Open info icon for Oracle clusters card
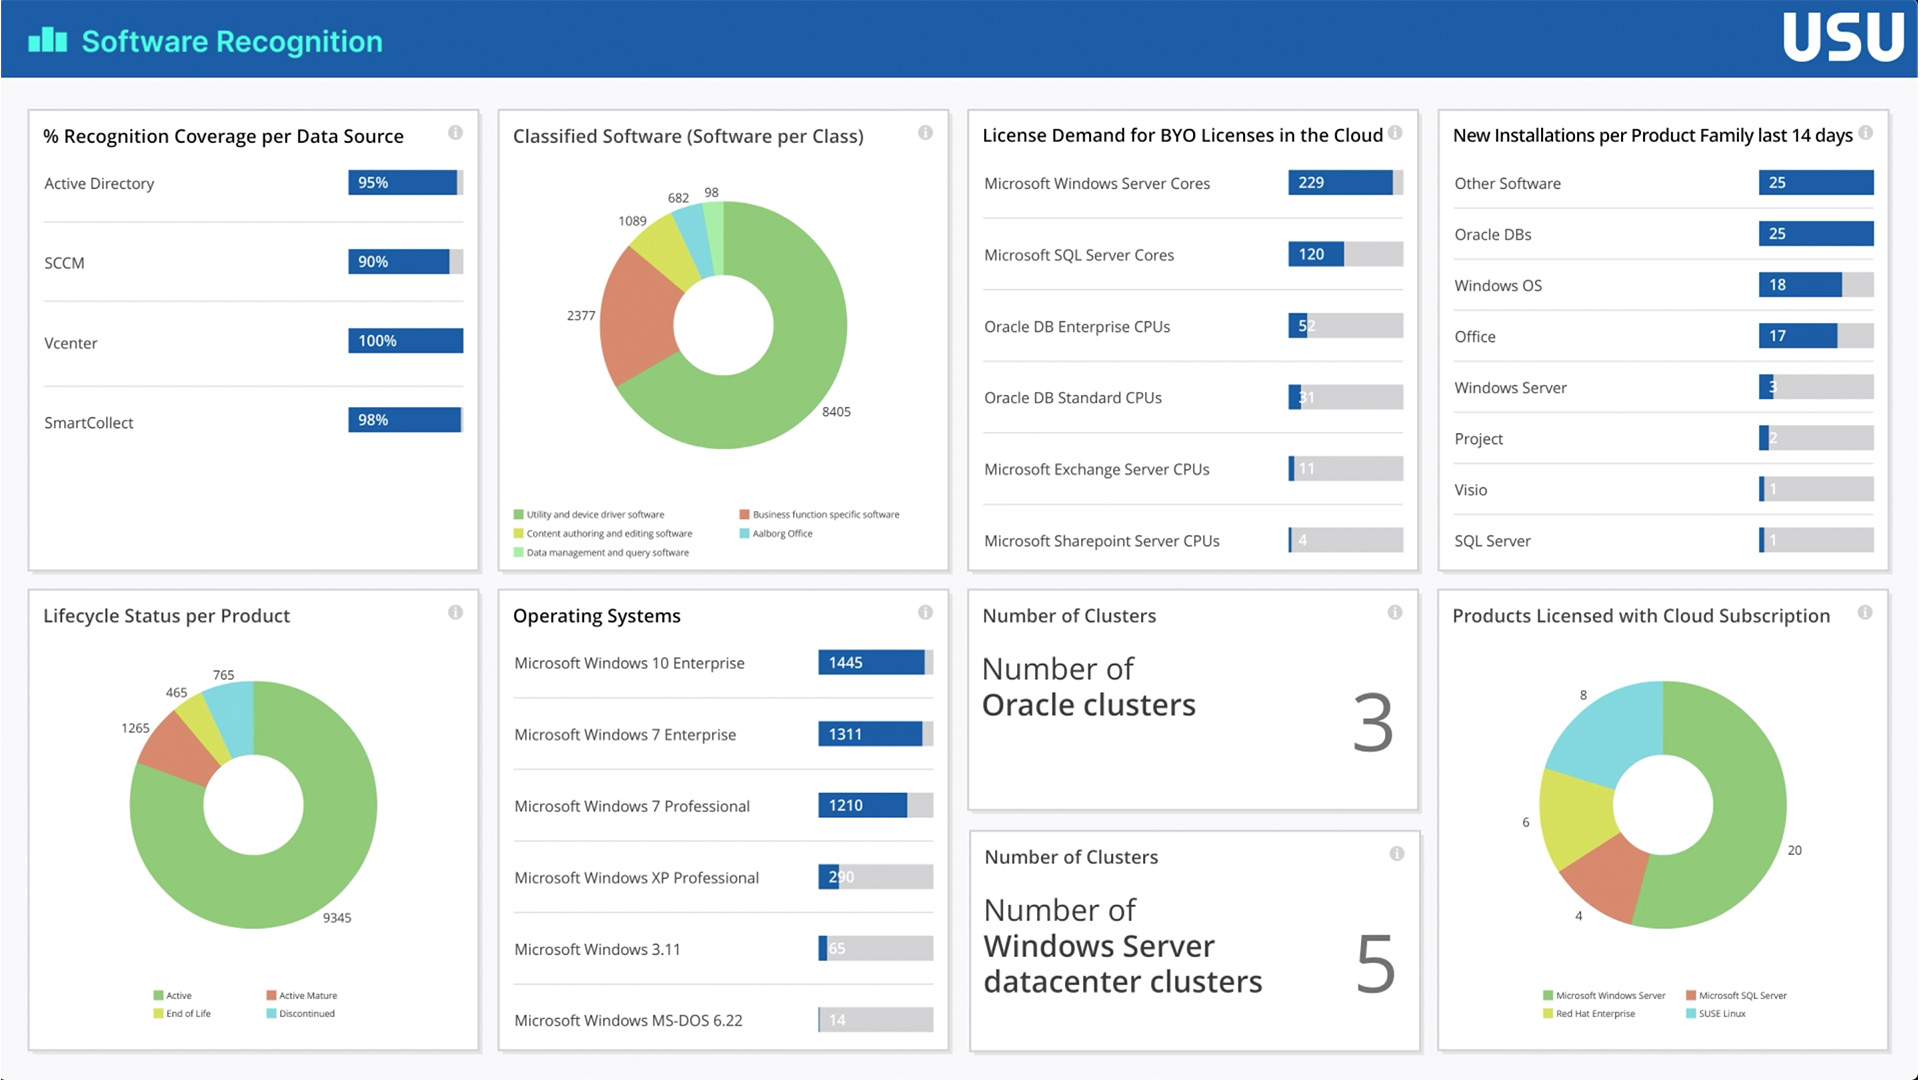Viewport: 1920px width, 1080px height. [1394, 612]
